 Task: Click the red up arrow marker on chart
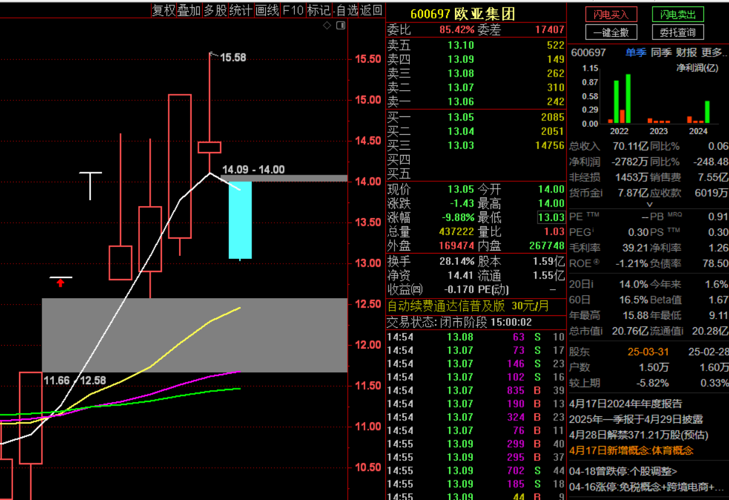[60, 283]
